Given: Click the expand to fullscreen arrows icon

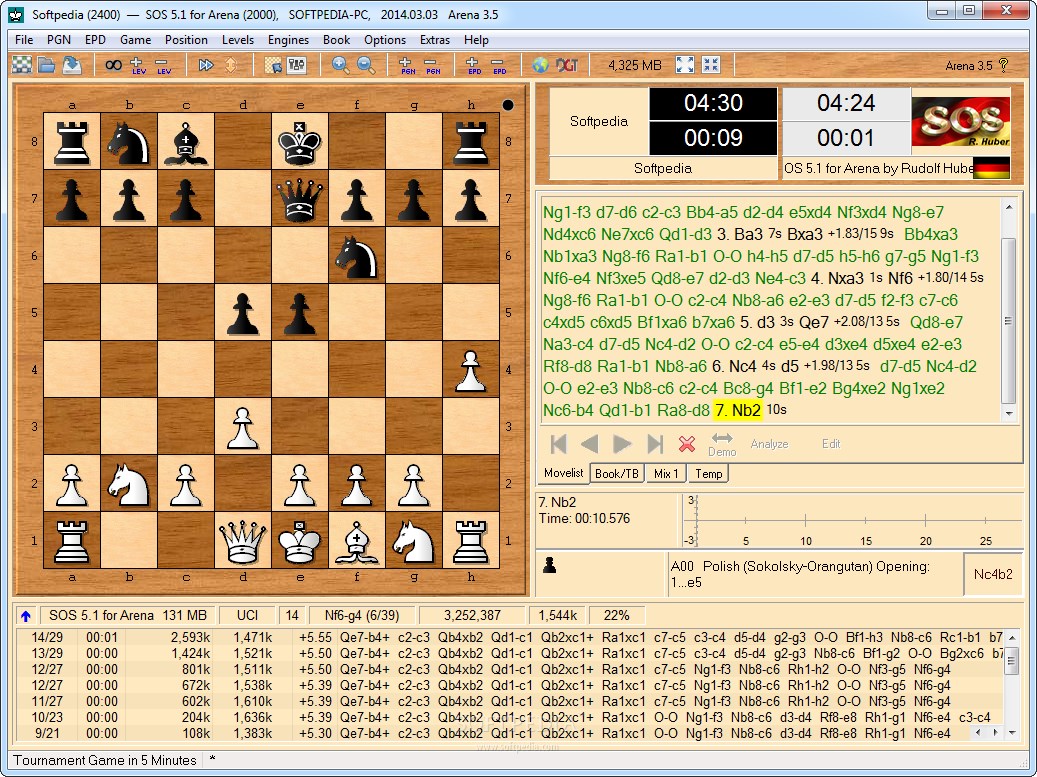Looking at the screenshot, I should [685, 65].
